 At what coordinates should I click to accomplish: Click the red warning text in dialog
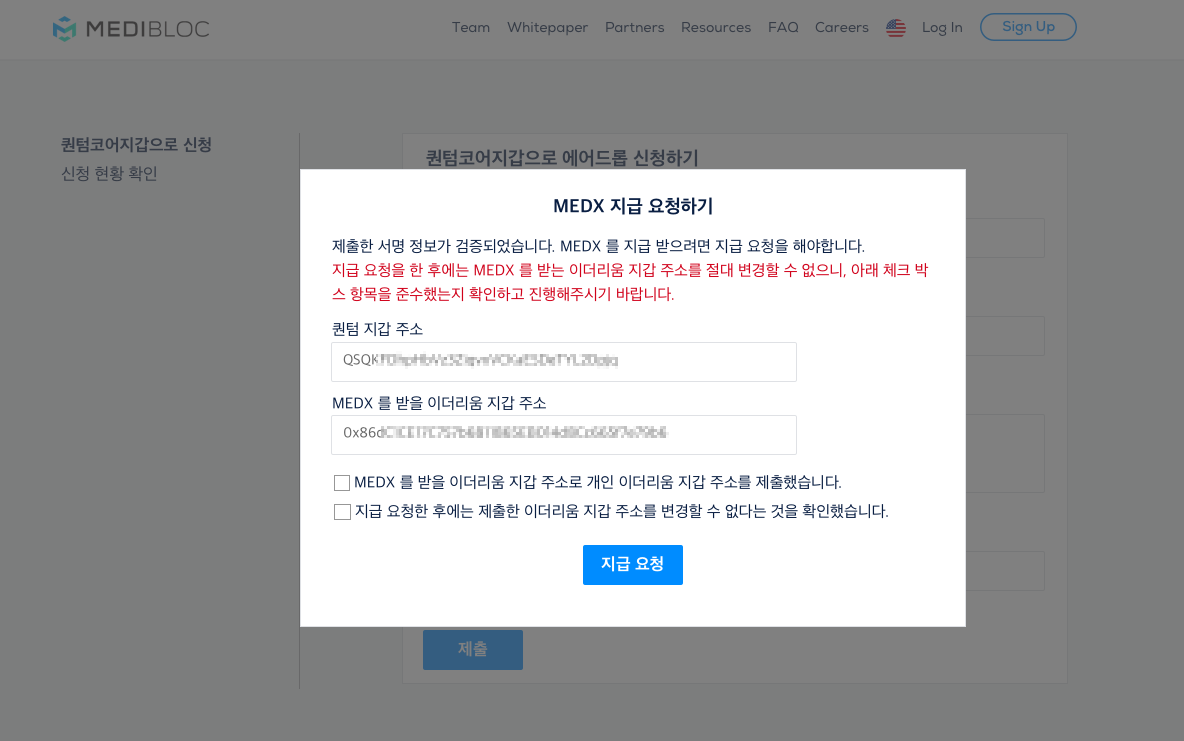tap(630, 282)
